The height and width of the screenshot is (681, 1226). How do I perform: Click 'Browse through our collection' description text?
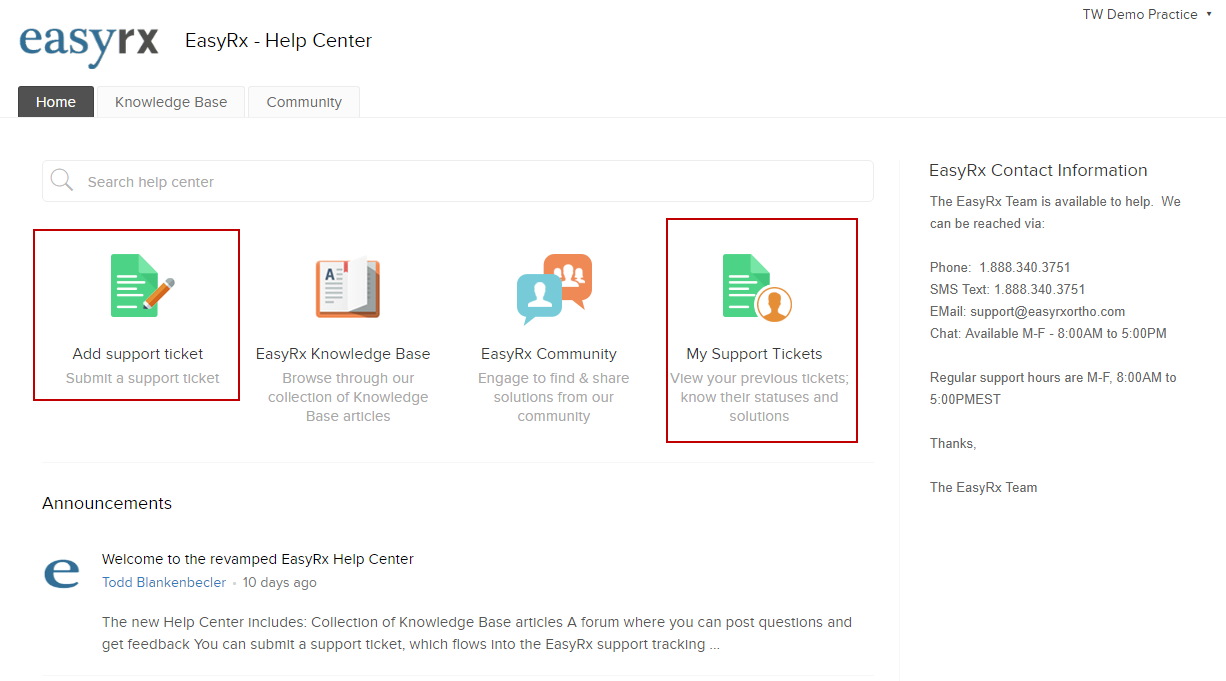[x=348, y=397]
